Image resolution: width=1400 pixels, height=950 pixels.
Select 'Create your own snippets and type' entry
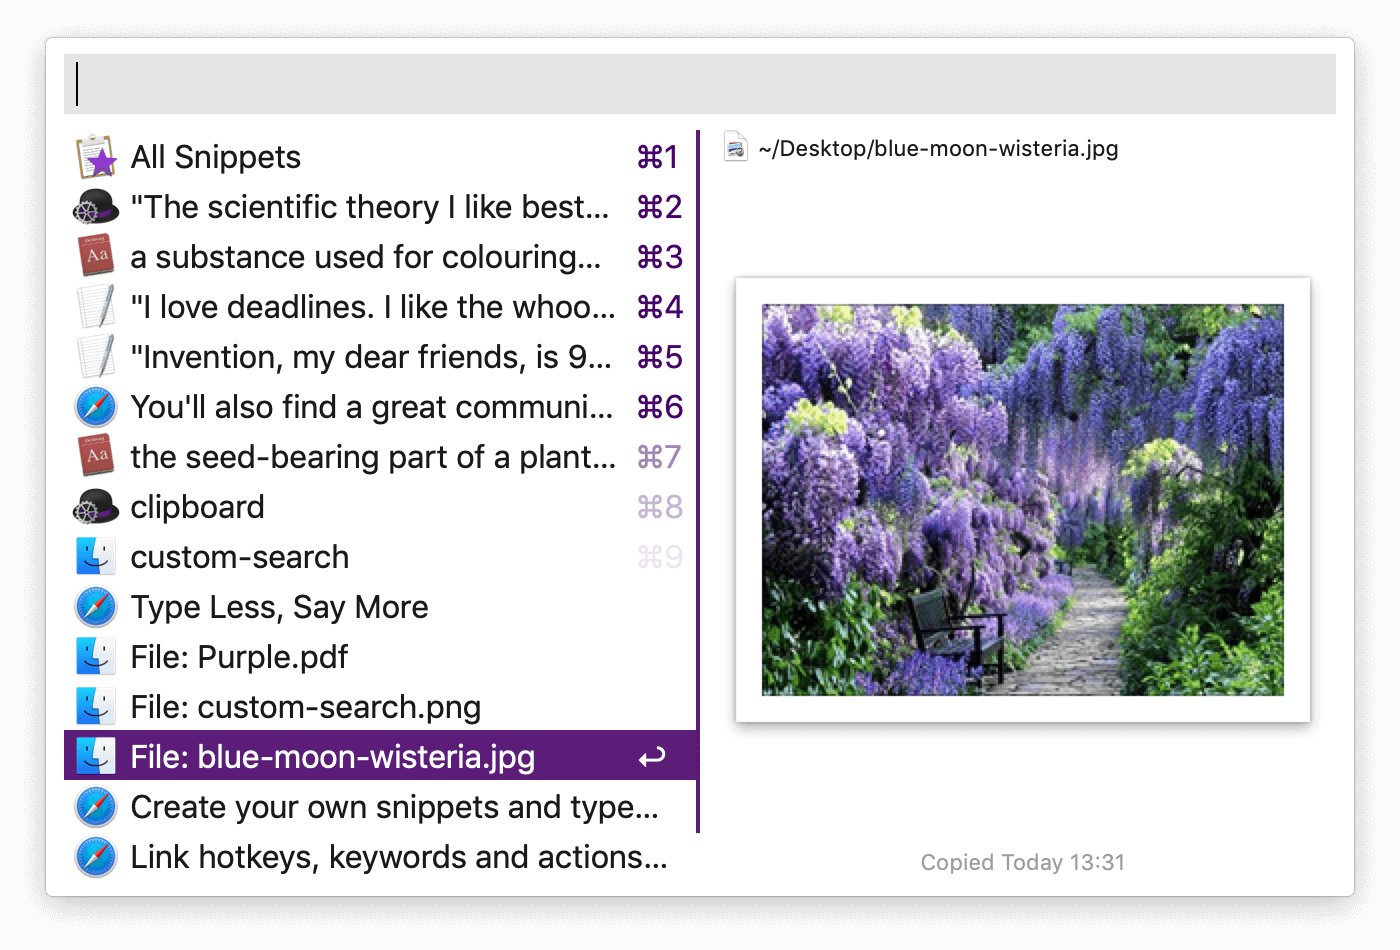[394, 807]
